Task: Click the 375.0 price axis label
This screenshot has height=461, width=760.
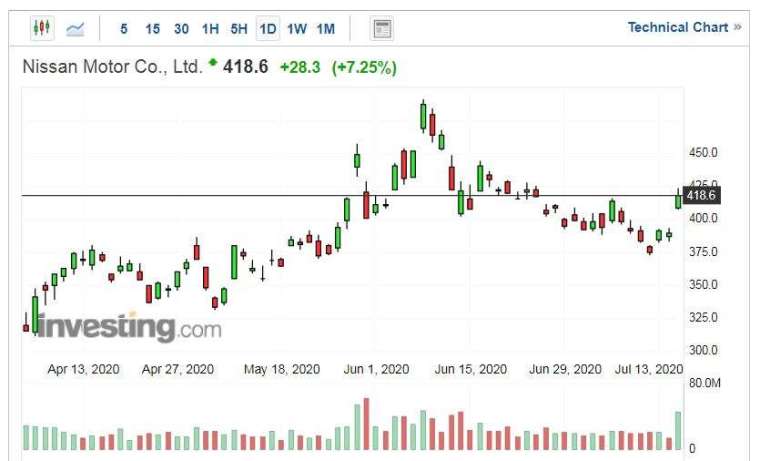Action: [703, 252]
